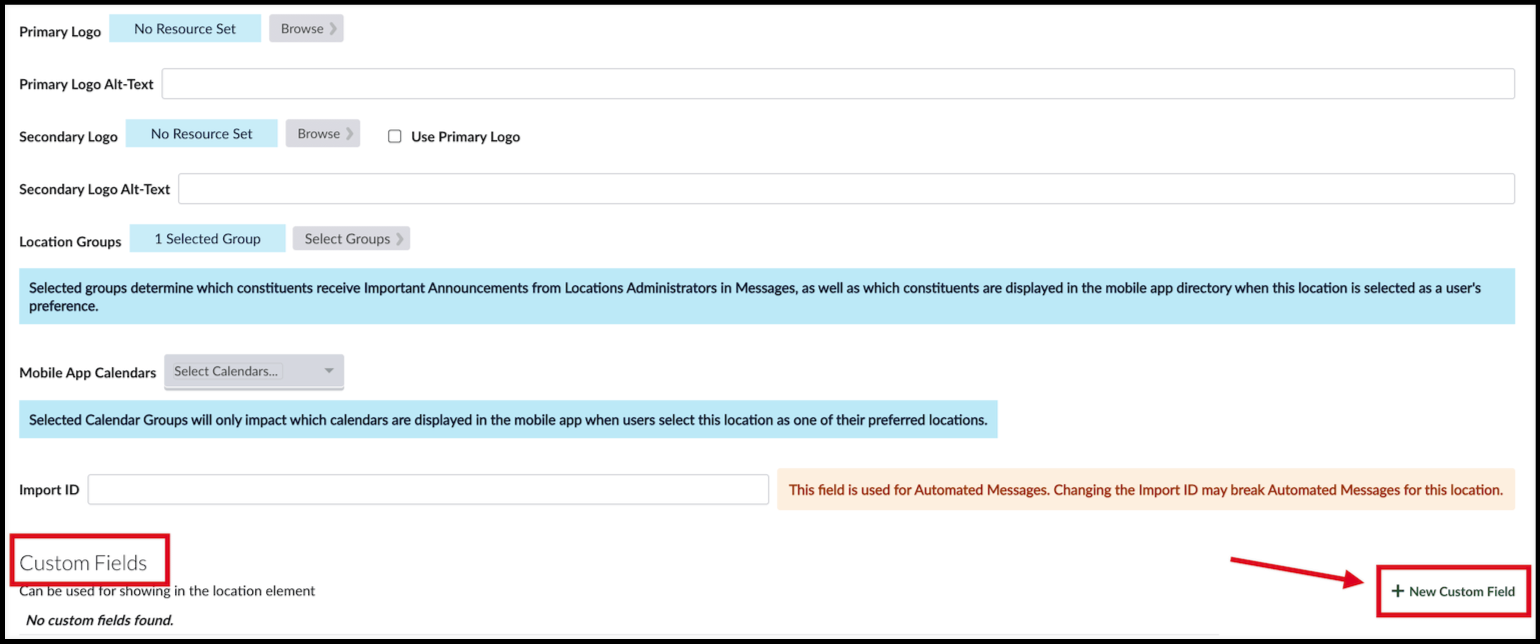Screen dimensions: 1540x644
Task: Enable Use Primary Logo checkbox
Action: pyautogui.click(x=395, y=136)
